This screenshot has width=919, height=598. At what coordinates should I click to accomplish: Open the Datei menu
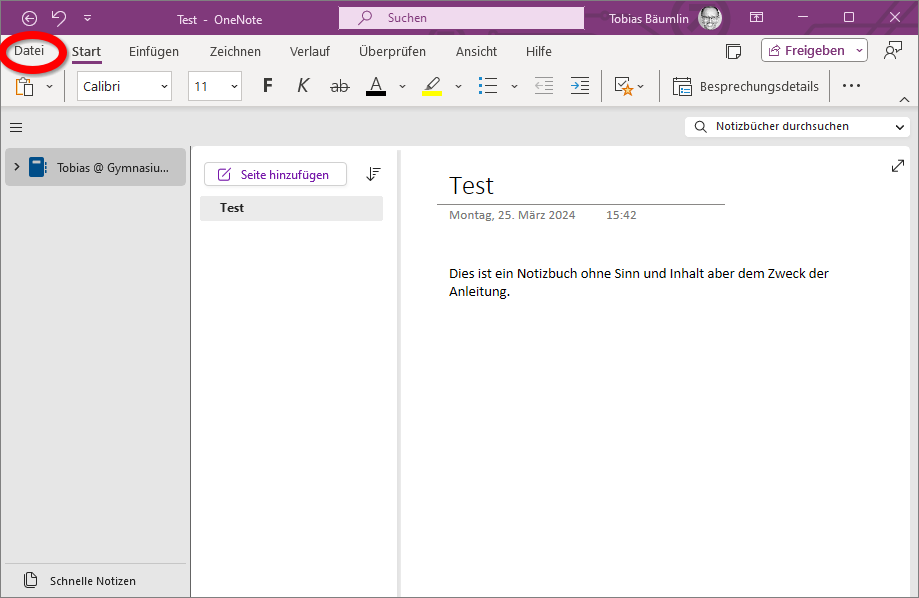click(x=29, y=51)
